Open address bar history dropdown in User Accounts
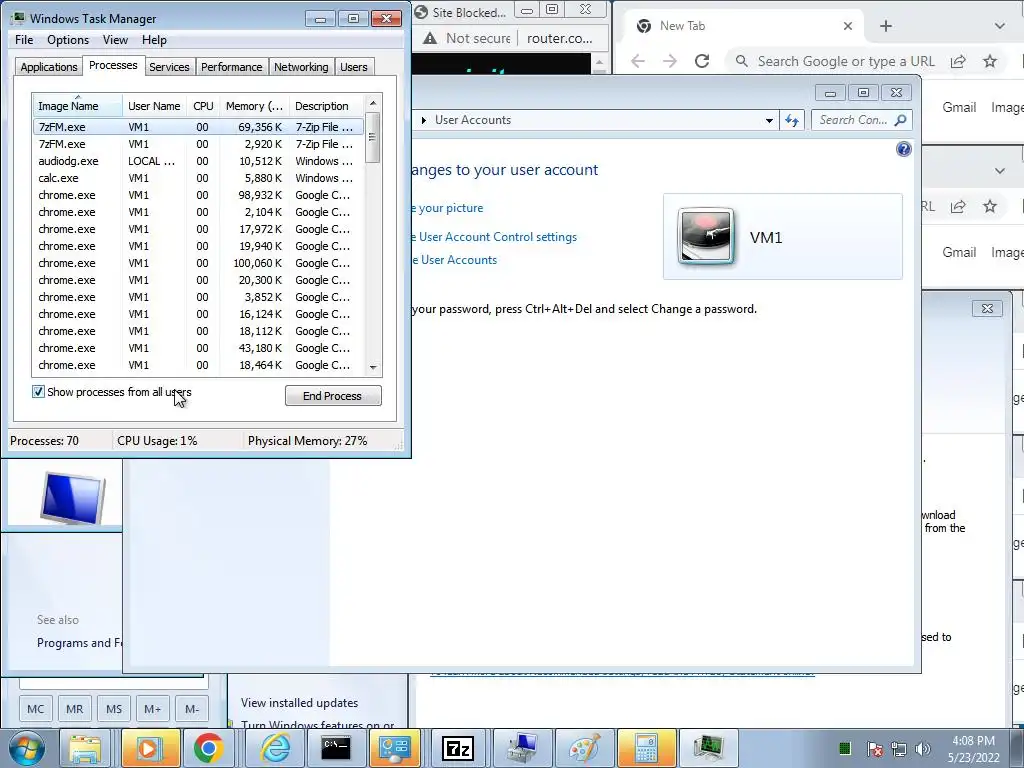This screenshot has width=1024, height=768. coord(769,120)
